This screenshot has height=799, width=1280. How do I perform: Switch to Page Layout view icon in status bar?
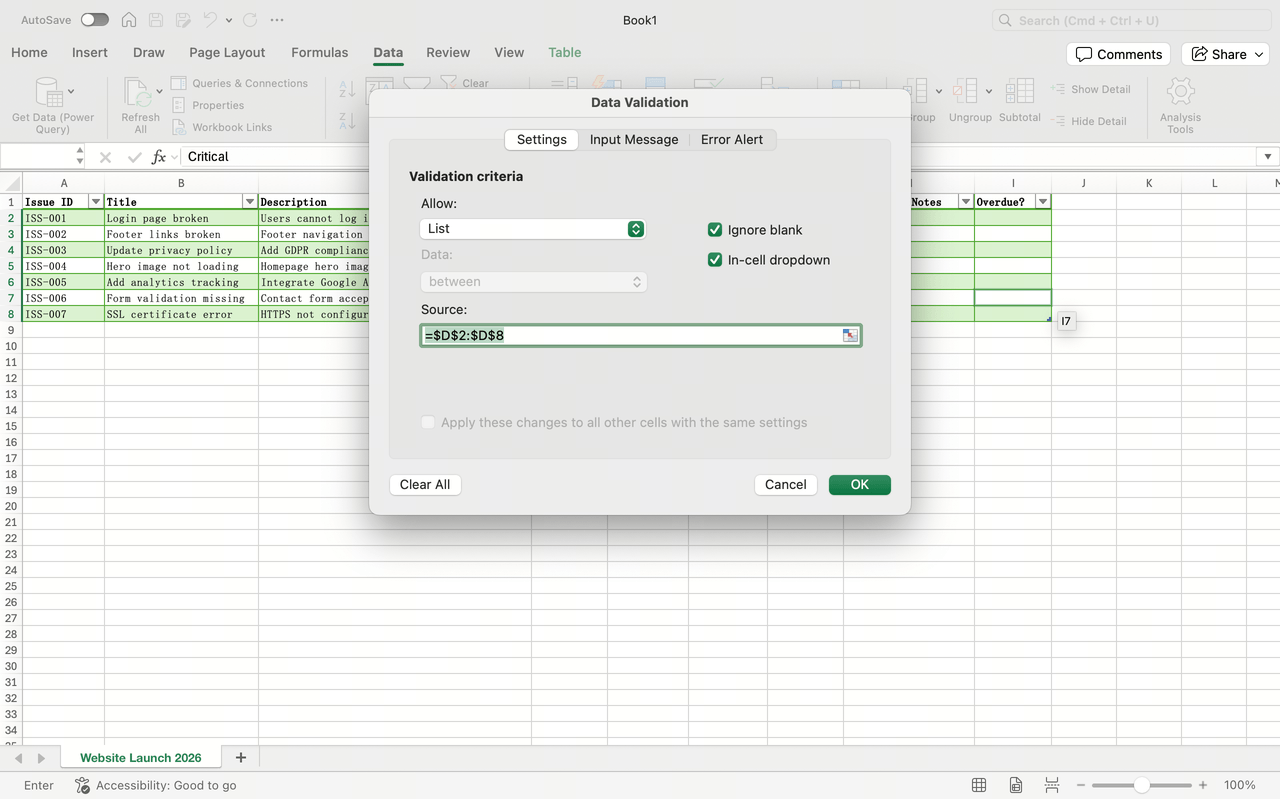(x=1016, y=785)
